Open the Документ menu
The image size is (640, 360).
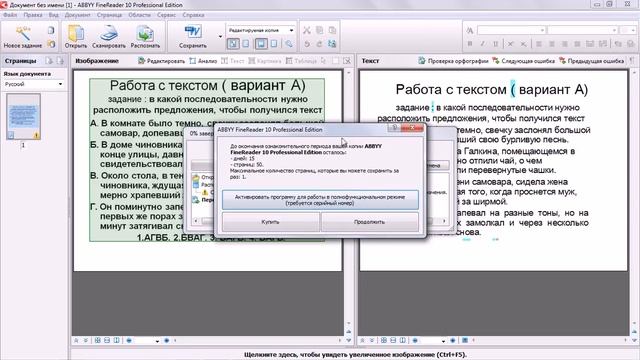[77, 15]
